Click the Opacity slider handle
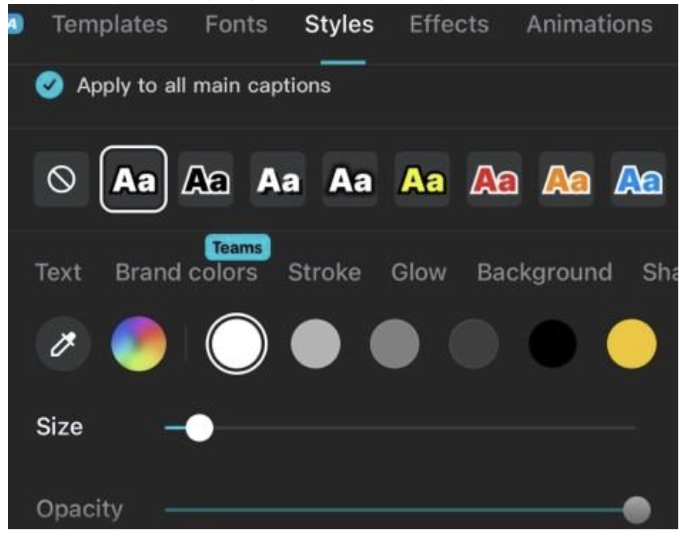The width and height of the screenshot is (687, 539). (636, 510)
